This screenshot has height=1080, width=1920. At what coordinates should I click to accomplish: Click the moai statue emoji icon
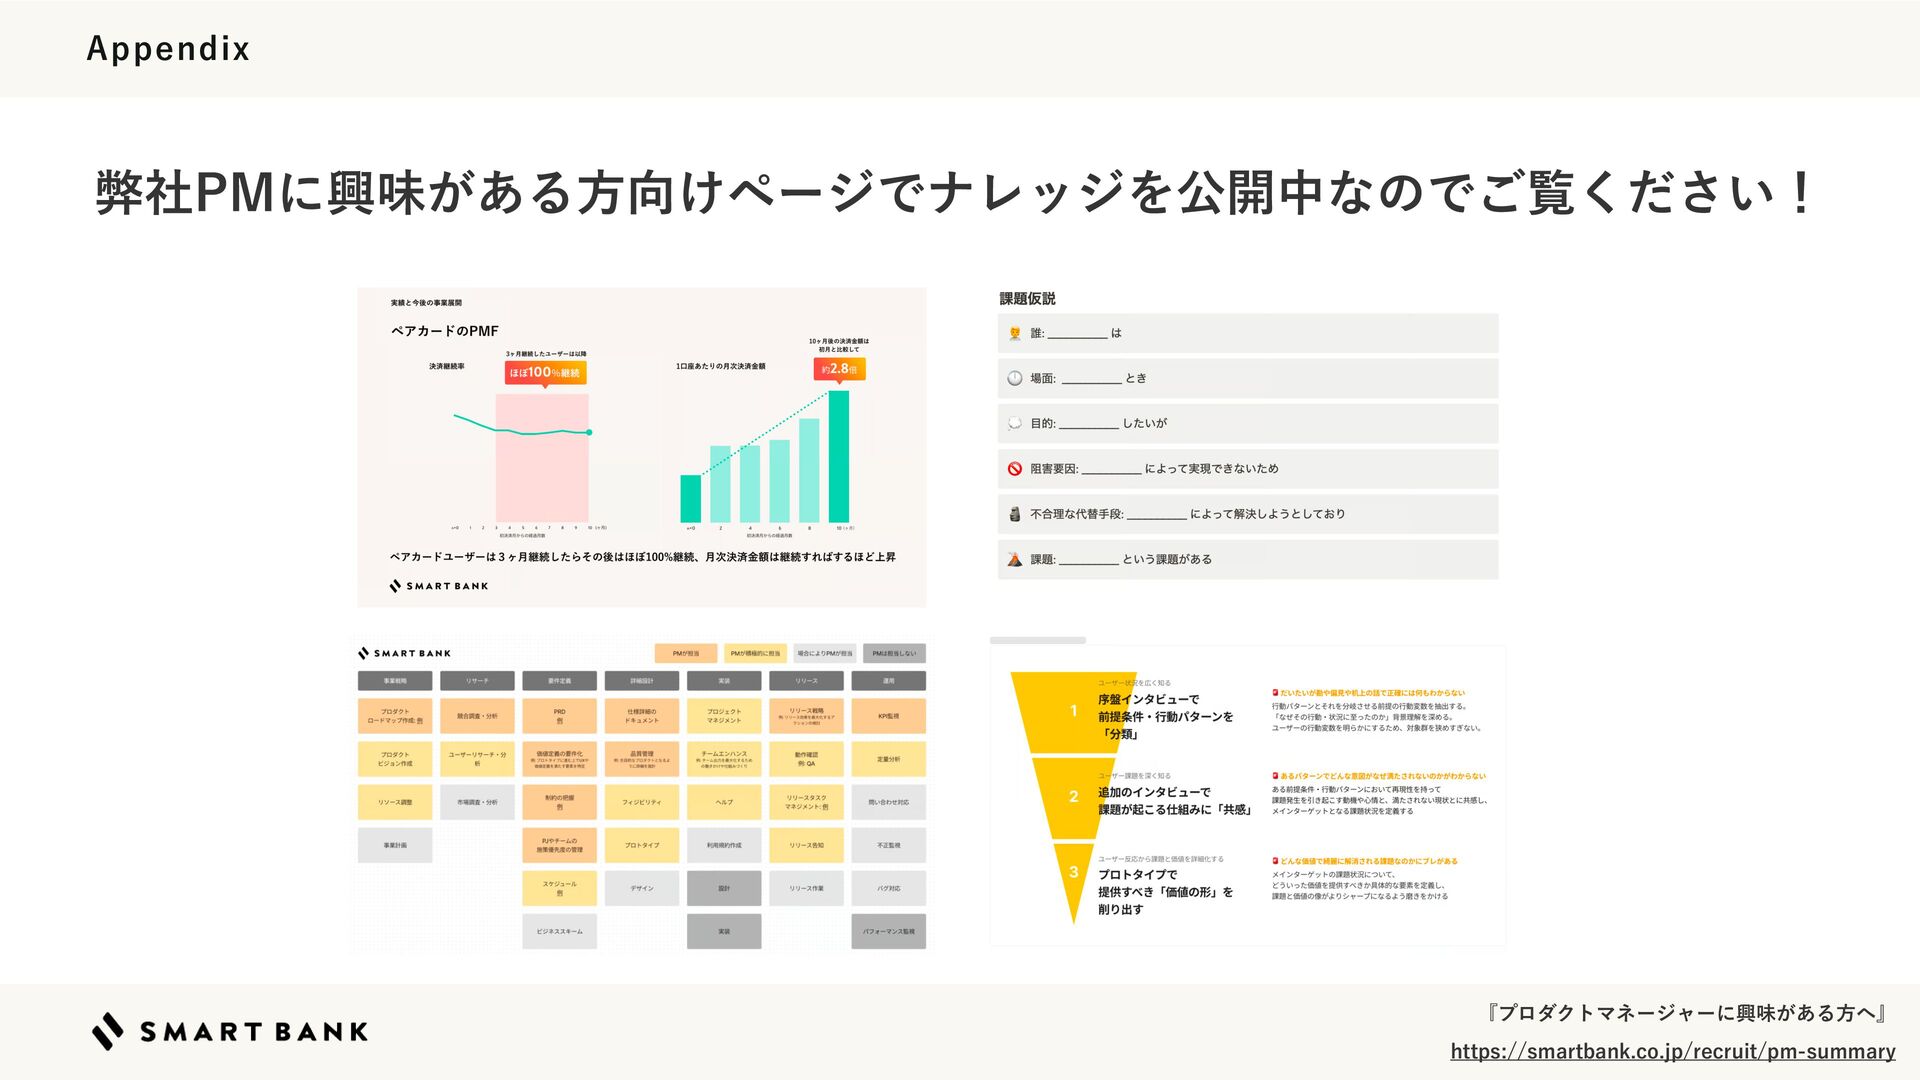pyautogui.click(x=1014, y=514)
